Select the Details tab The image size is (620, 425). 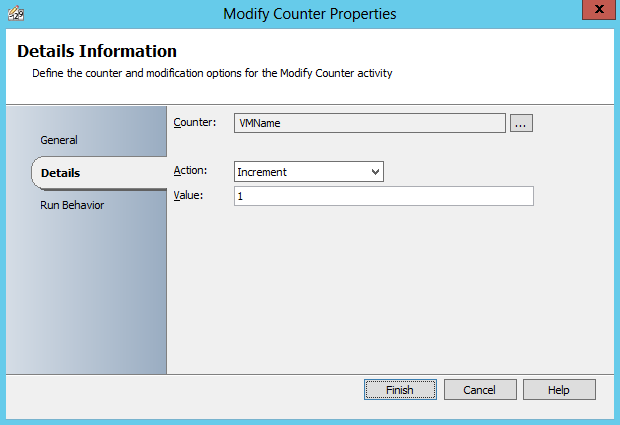coord(61,173)
